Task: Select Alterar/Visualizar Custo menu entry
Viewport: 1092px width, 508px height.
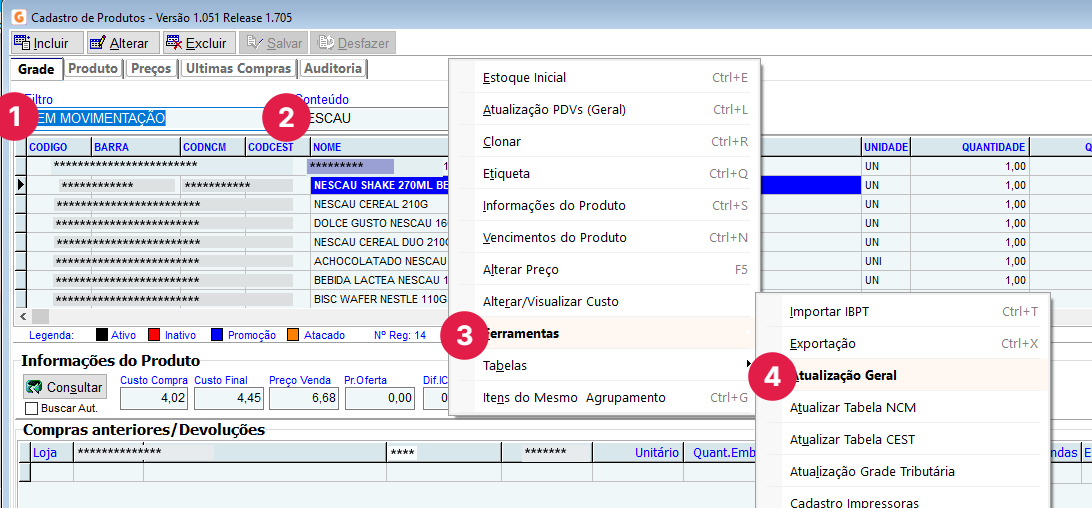Action: pos(604,302)
